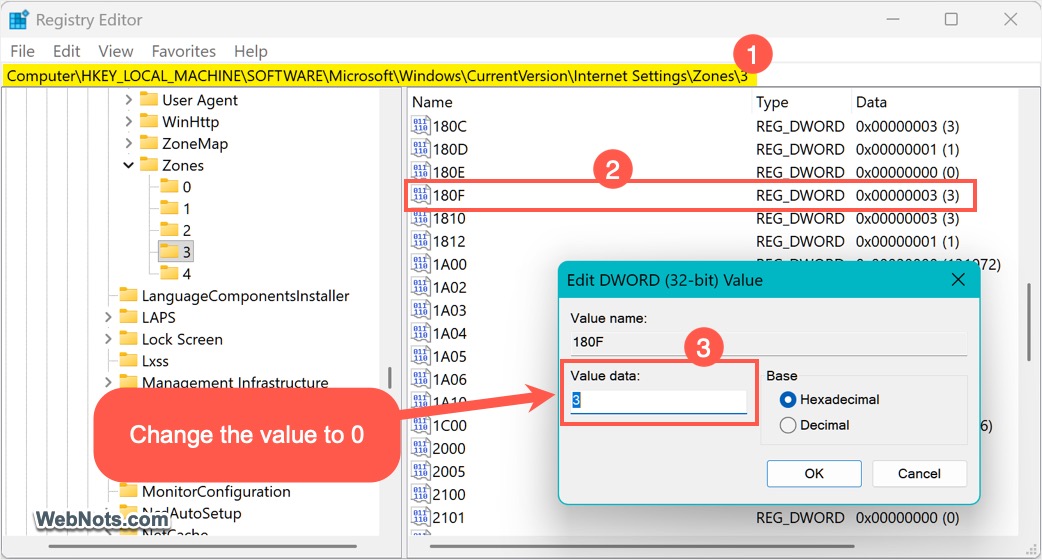Confirm the DWORD edit with OK
Image resolution: width=1042 pixels, height=560 pixels.
[814, 474]
